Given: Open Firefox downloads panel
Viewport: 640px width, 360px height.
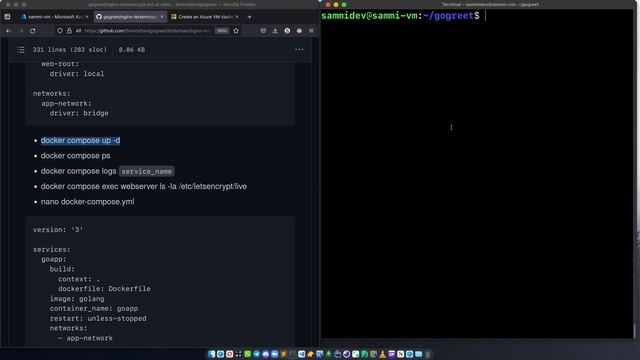Looking at the screenshot, I should (x=275, y=31).
